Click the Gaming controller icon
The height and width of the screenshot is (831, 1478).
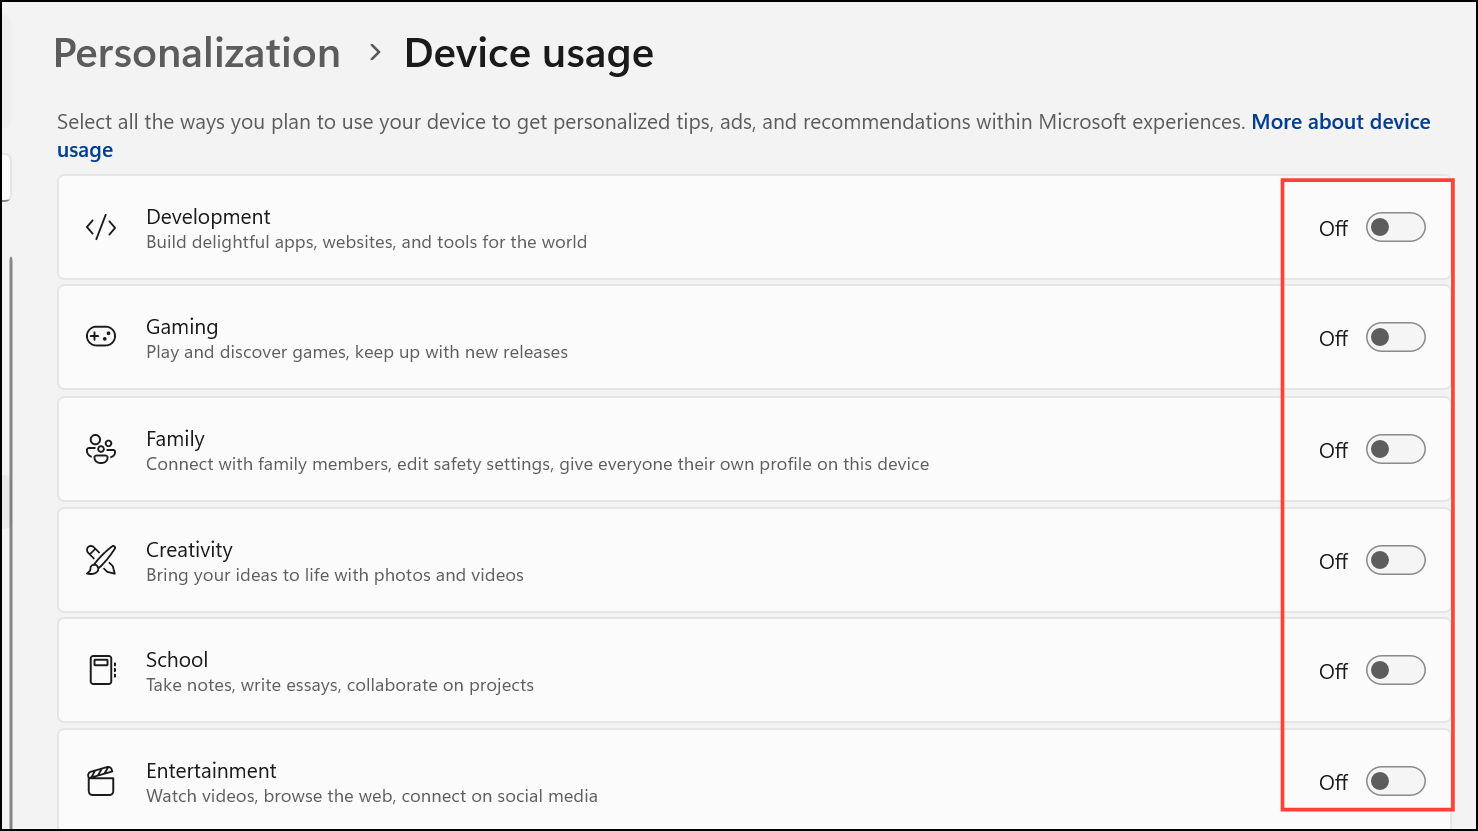(101, 338)
